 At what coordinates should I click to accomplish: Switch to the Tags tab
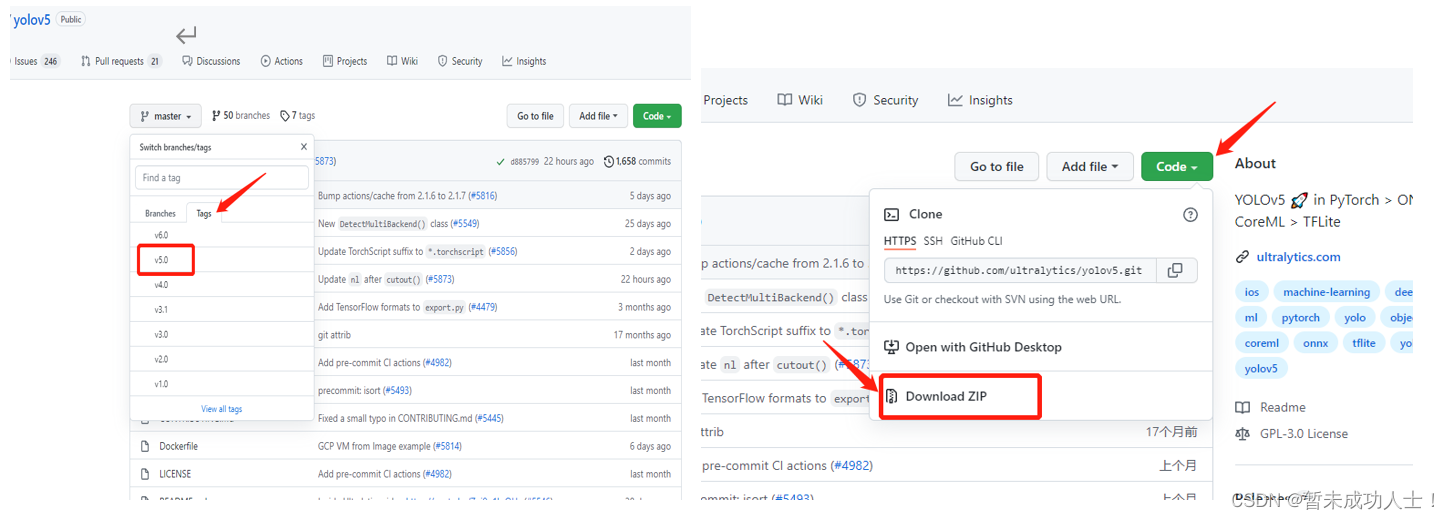[x=204, y=213]
